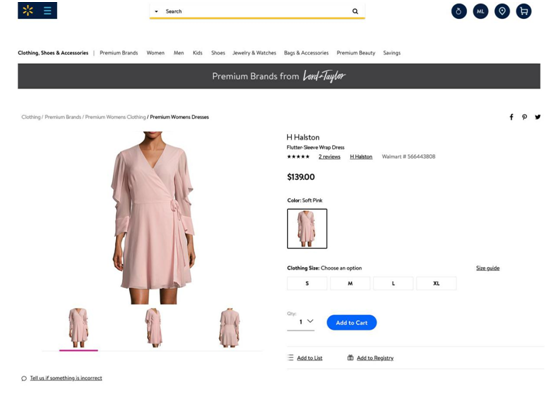
Task: Click Premium Womens Dresses breadcrumb
Action: tap(179, 117)
